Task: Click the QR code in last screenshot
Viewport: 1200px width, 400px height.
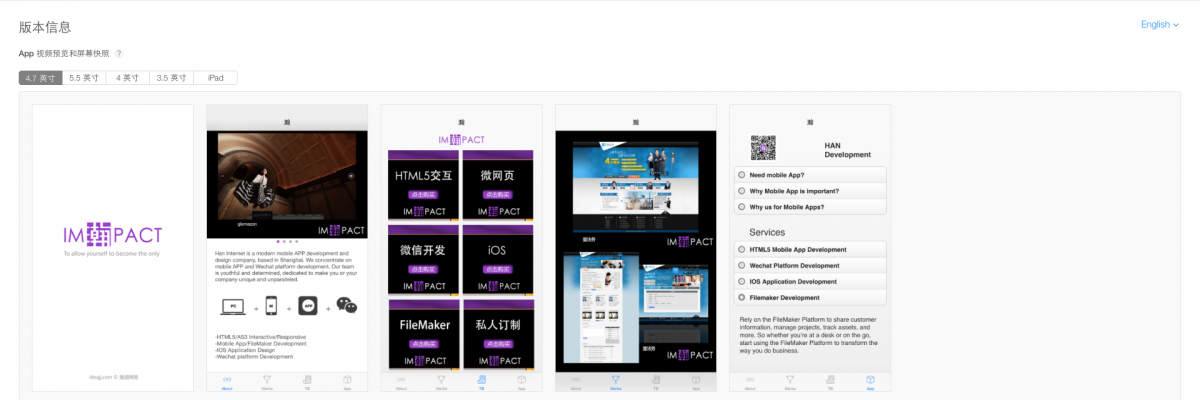Action: coord(763,148)
